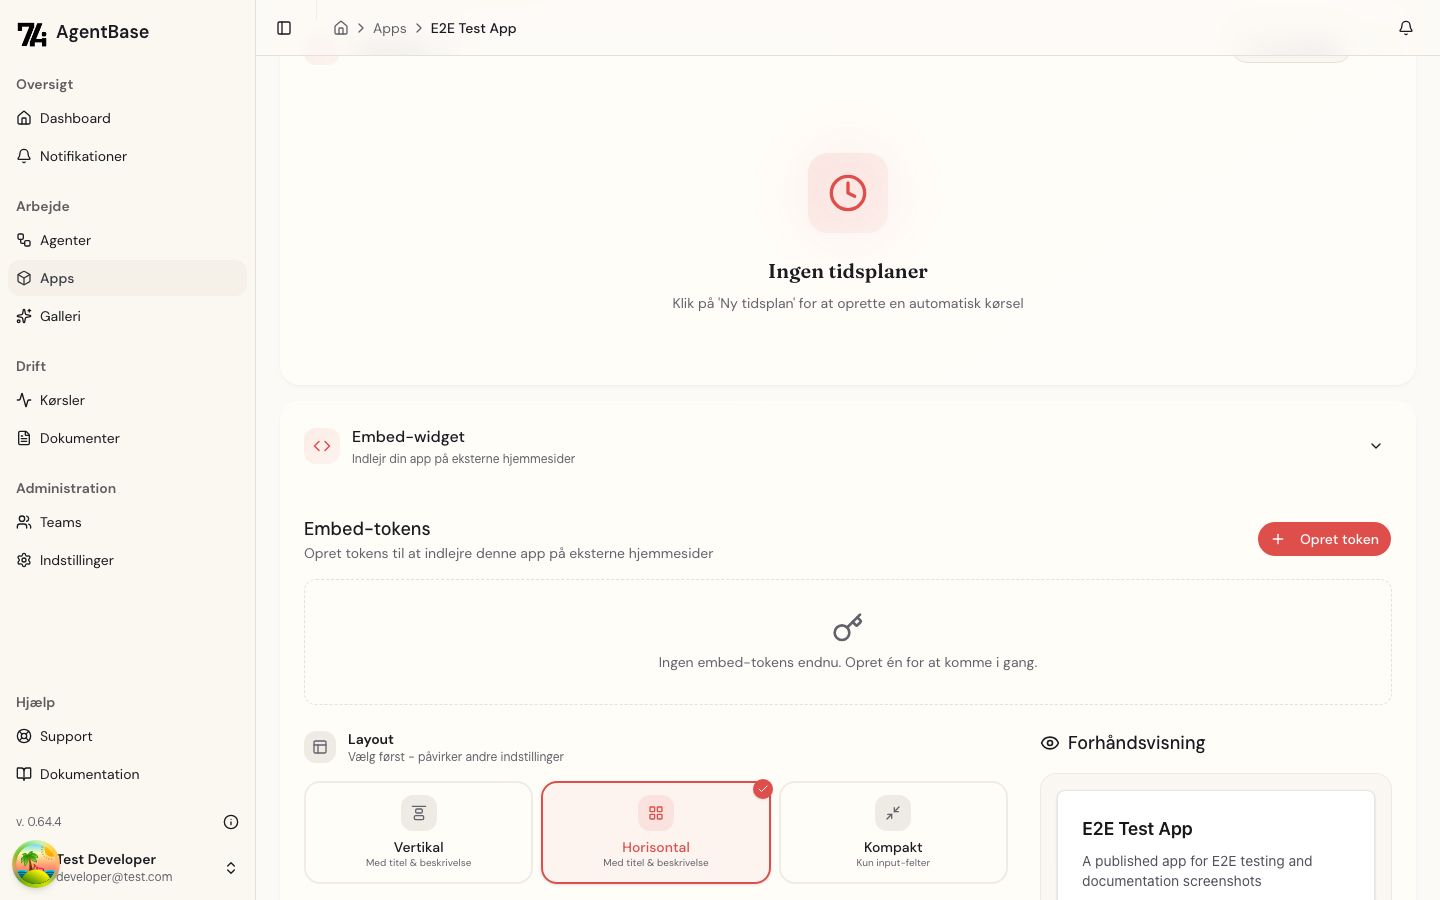
Task: Click the Apps breadcrumb link
Action: [x=389, y=28]
